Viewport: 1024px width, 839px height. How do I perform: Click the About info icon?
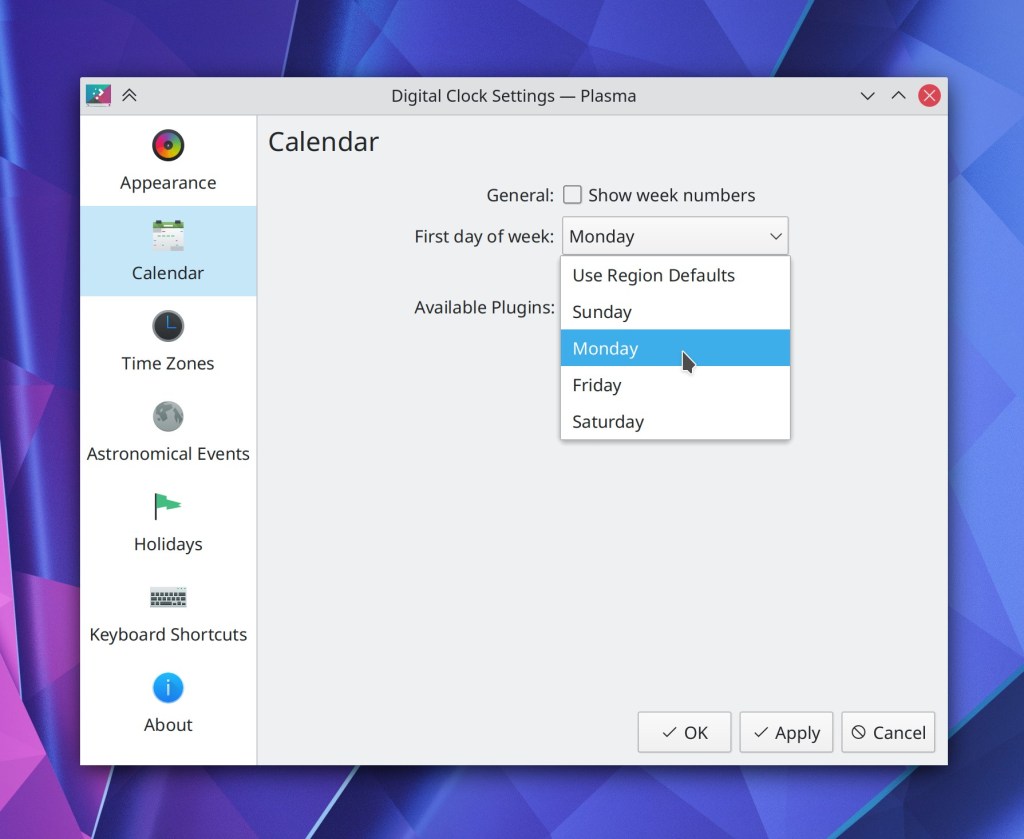tap(168, 688)
